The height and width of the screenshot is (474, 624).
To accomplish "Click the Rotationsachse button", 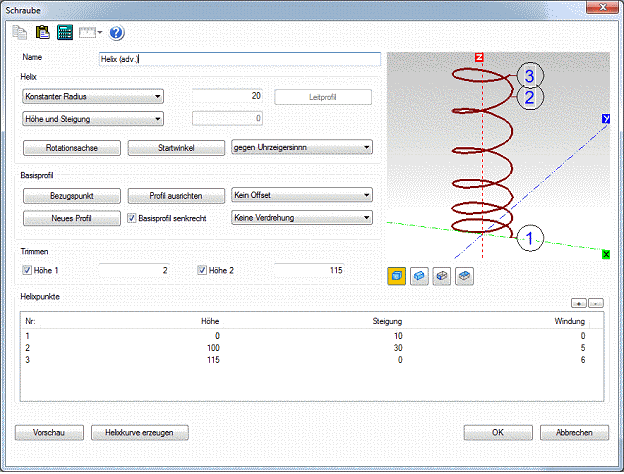I will (x=72, y=148).
